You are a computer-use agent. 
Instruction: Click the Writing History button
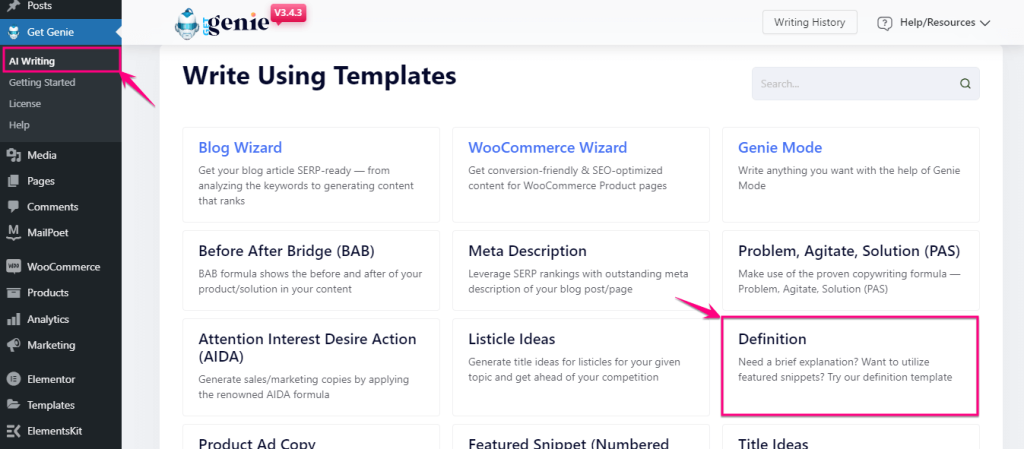pyautogui.click(x=810, y=22)
